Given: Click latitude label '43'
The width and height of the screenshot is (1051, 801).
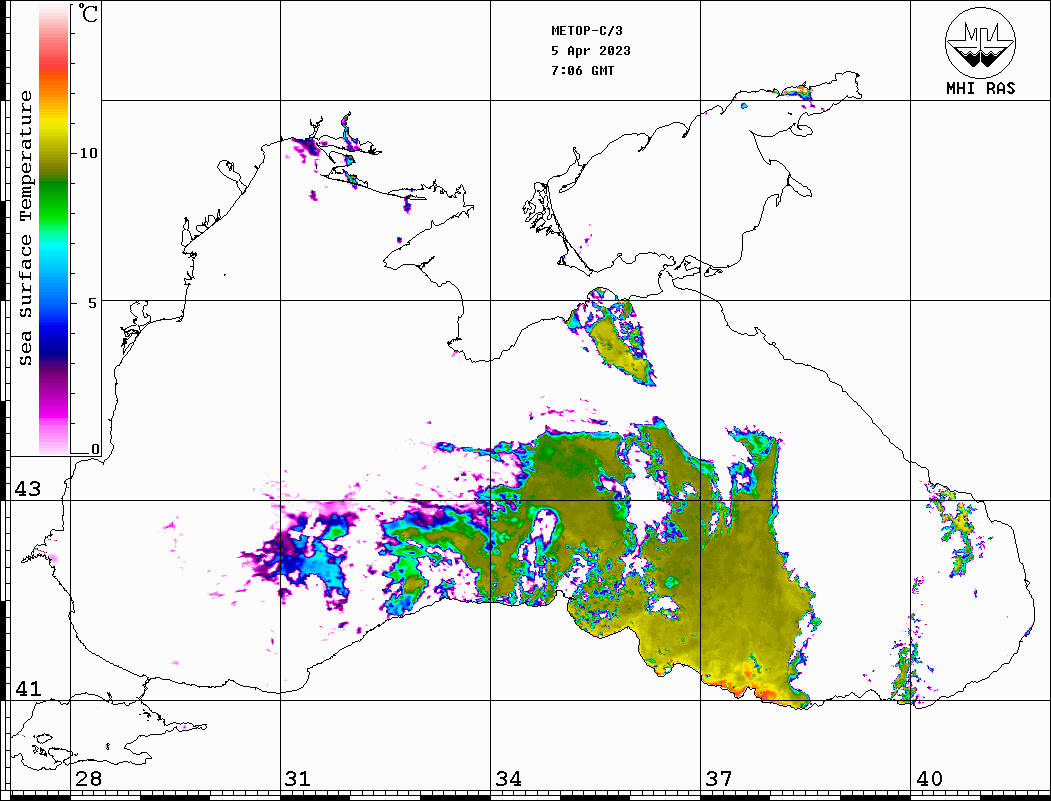Looking at the screenshot, I should [28, 489].
